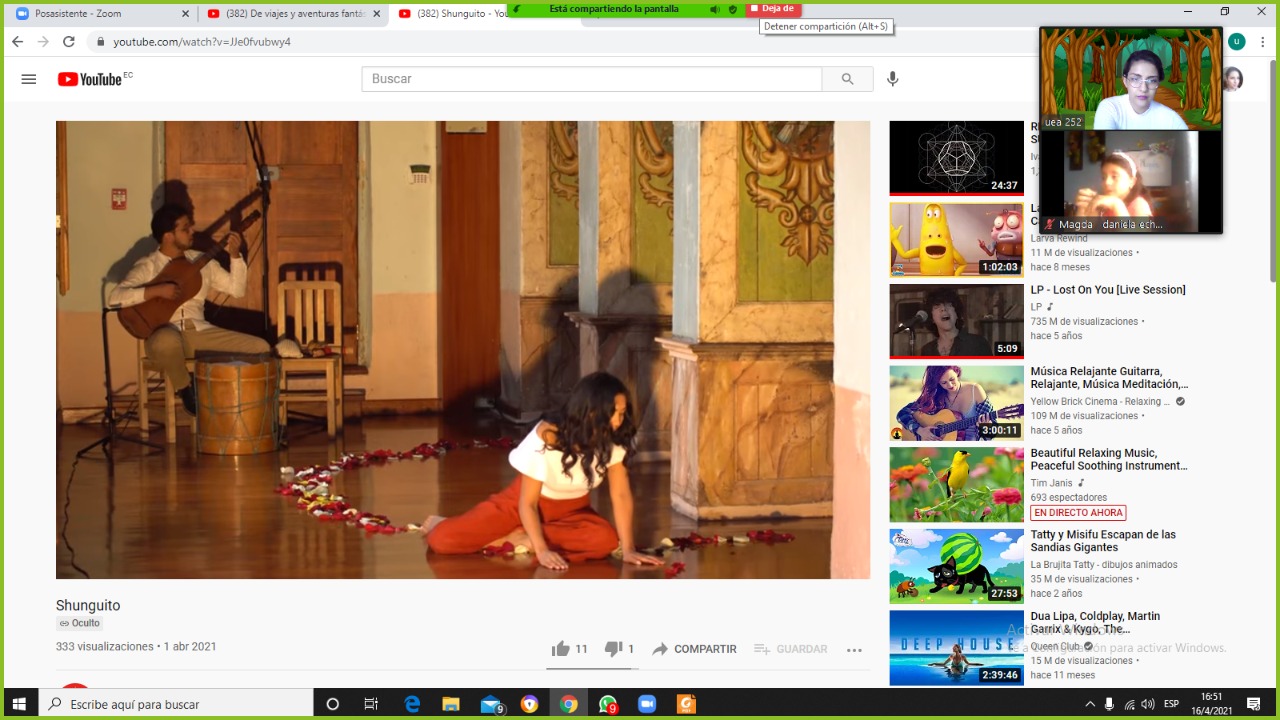The height and width of the screenshot is (720, 1280).
Task: Click La Brujita Tatty channel name
Action: click(x=1104, y=565)
